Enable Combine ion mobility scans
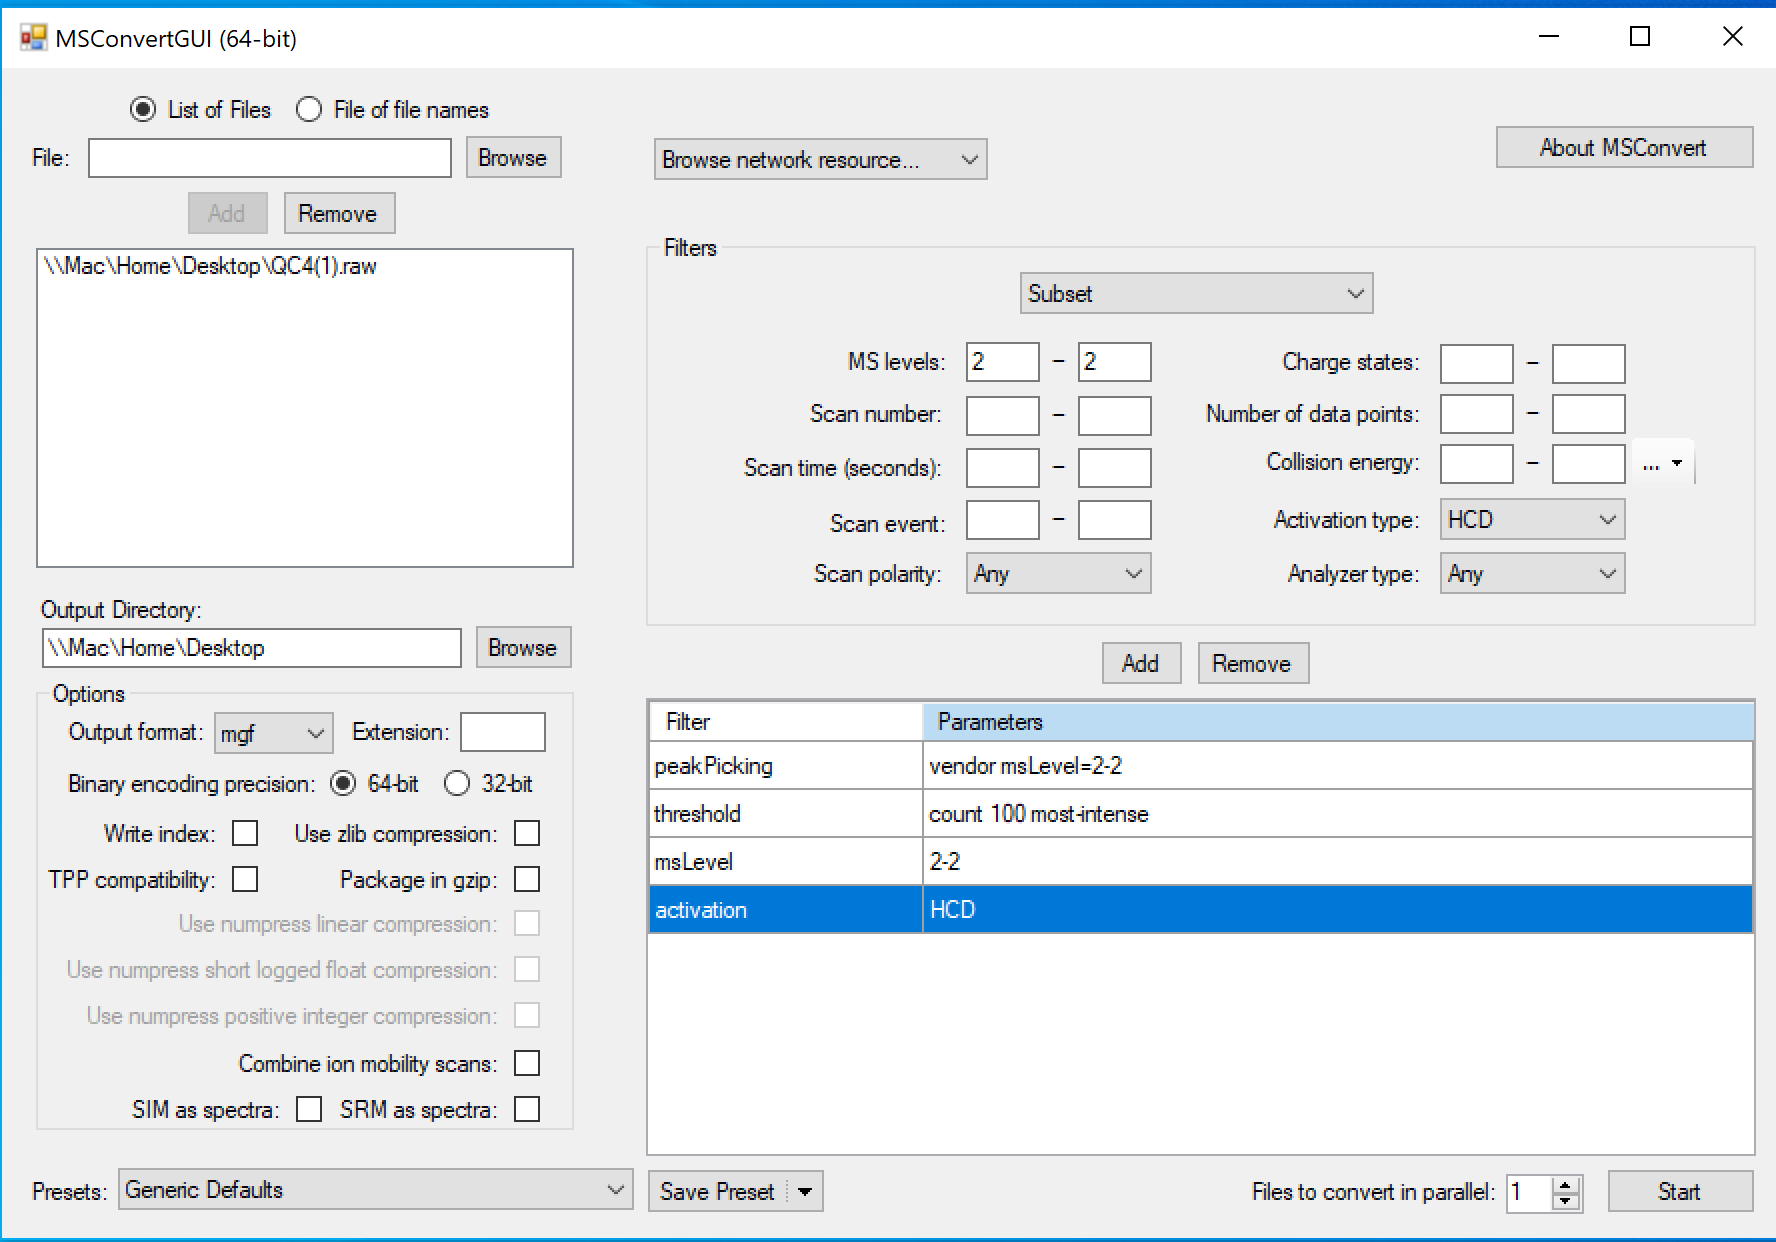Viewport: 1776px width, 1242px height. tap(527, 1063)
